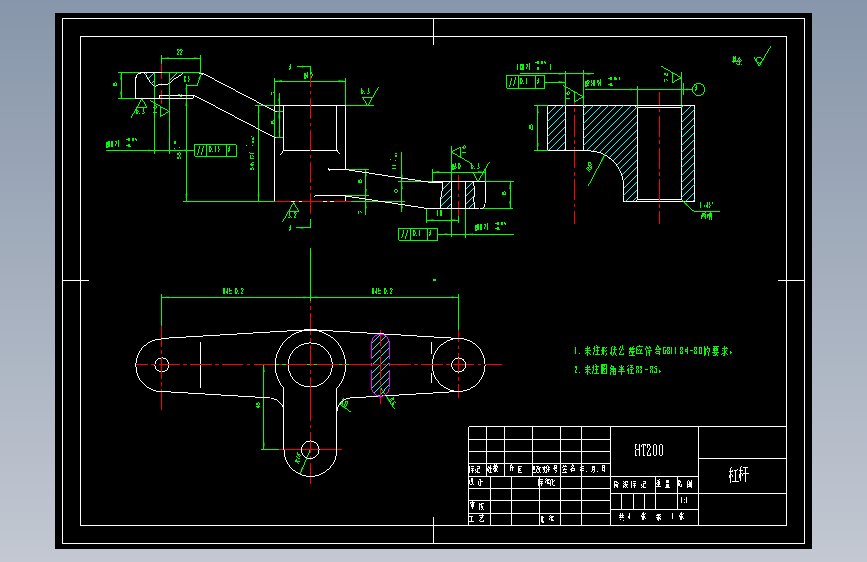Image resolution: width=867 pixels, height=562 pixels.
Task: Select the part name 杠杆 in title block
Action: click(x=738, y=475)
